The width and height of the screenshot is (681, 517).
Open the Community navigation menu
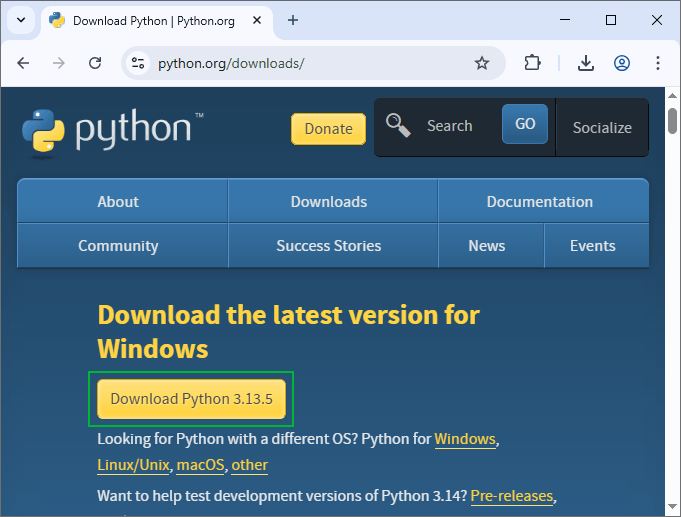[x=122, y=246]
